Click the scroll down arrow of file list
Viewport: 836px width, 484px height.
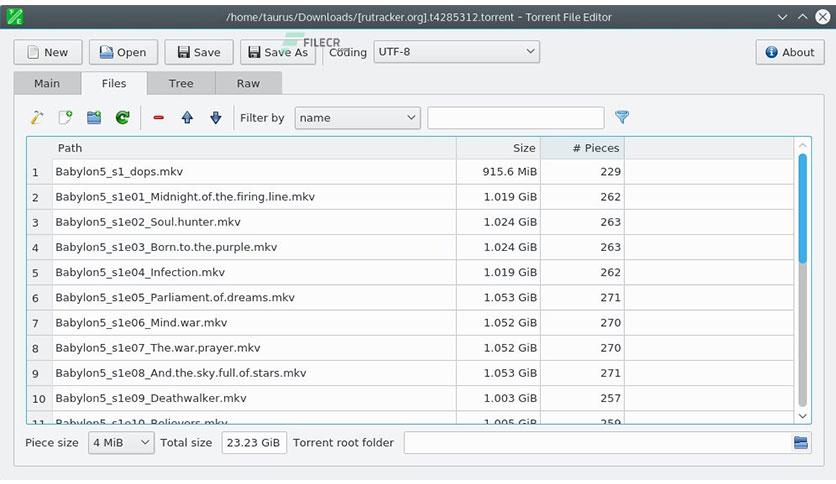(x=802, y=416)
